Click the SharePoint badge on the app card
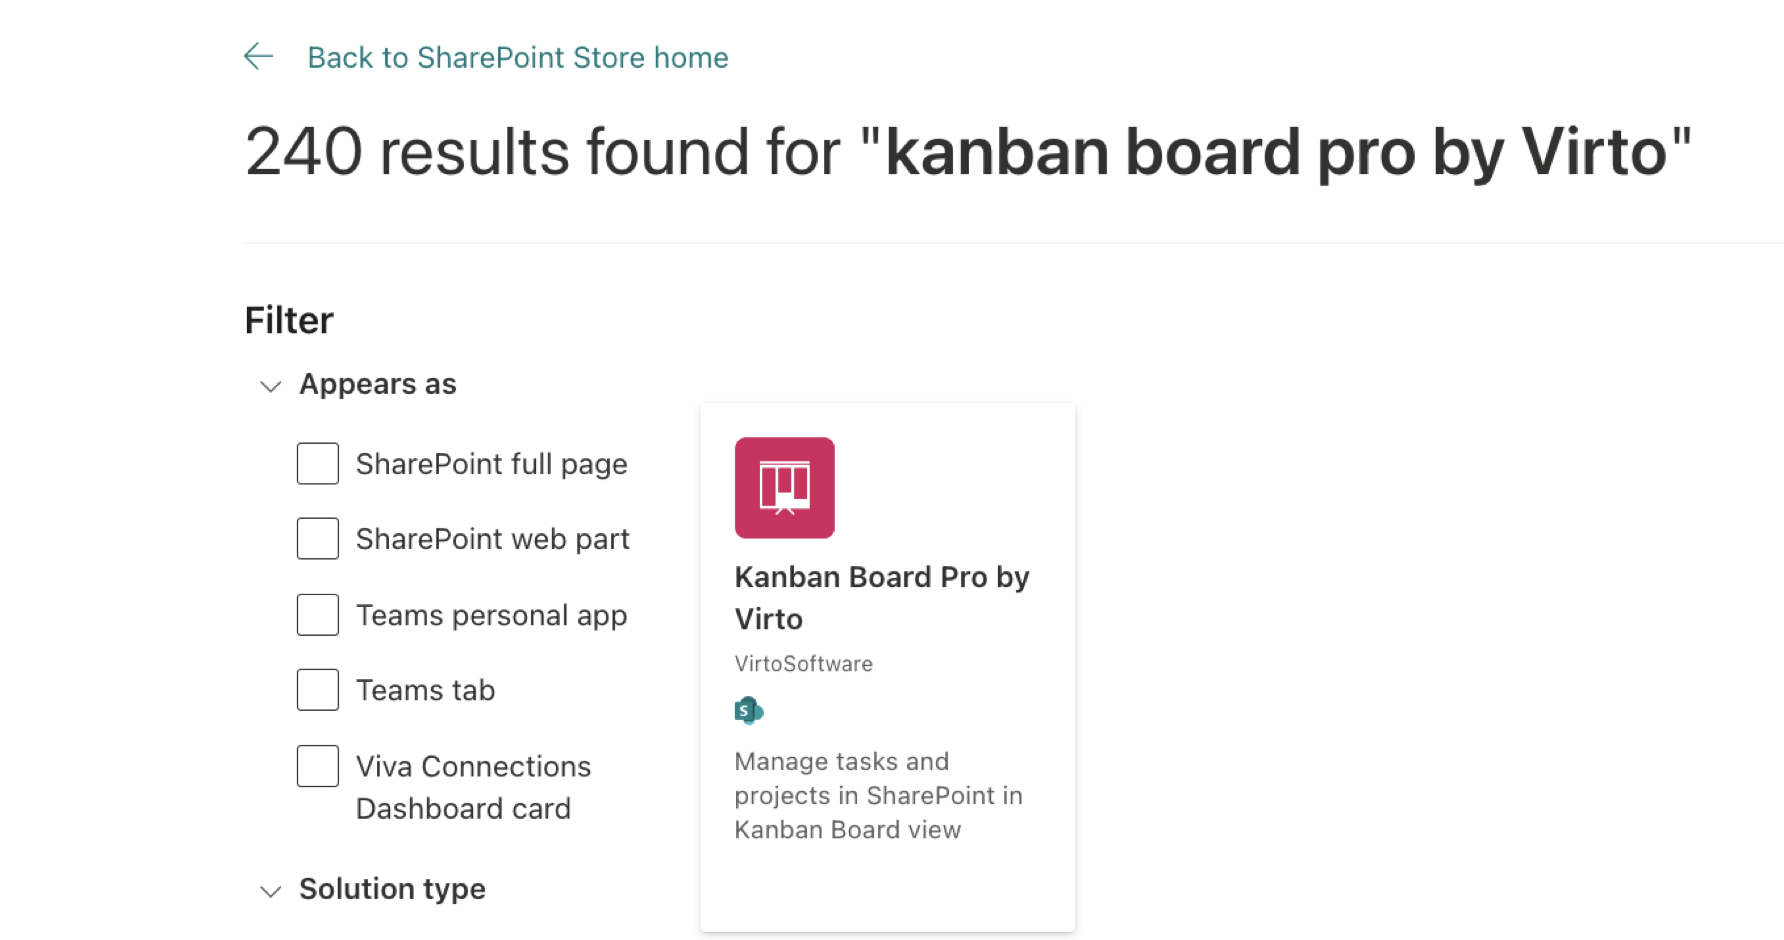Image resolution: width=1784 pixels, height=940 pixels. point(748,710)
